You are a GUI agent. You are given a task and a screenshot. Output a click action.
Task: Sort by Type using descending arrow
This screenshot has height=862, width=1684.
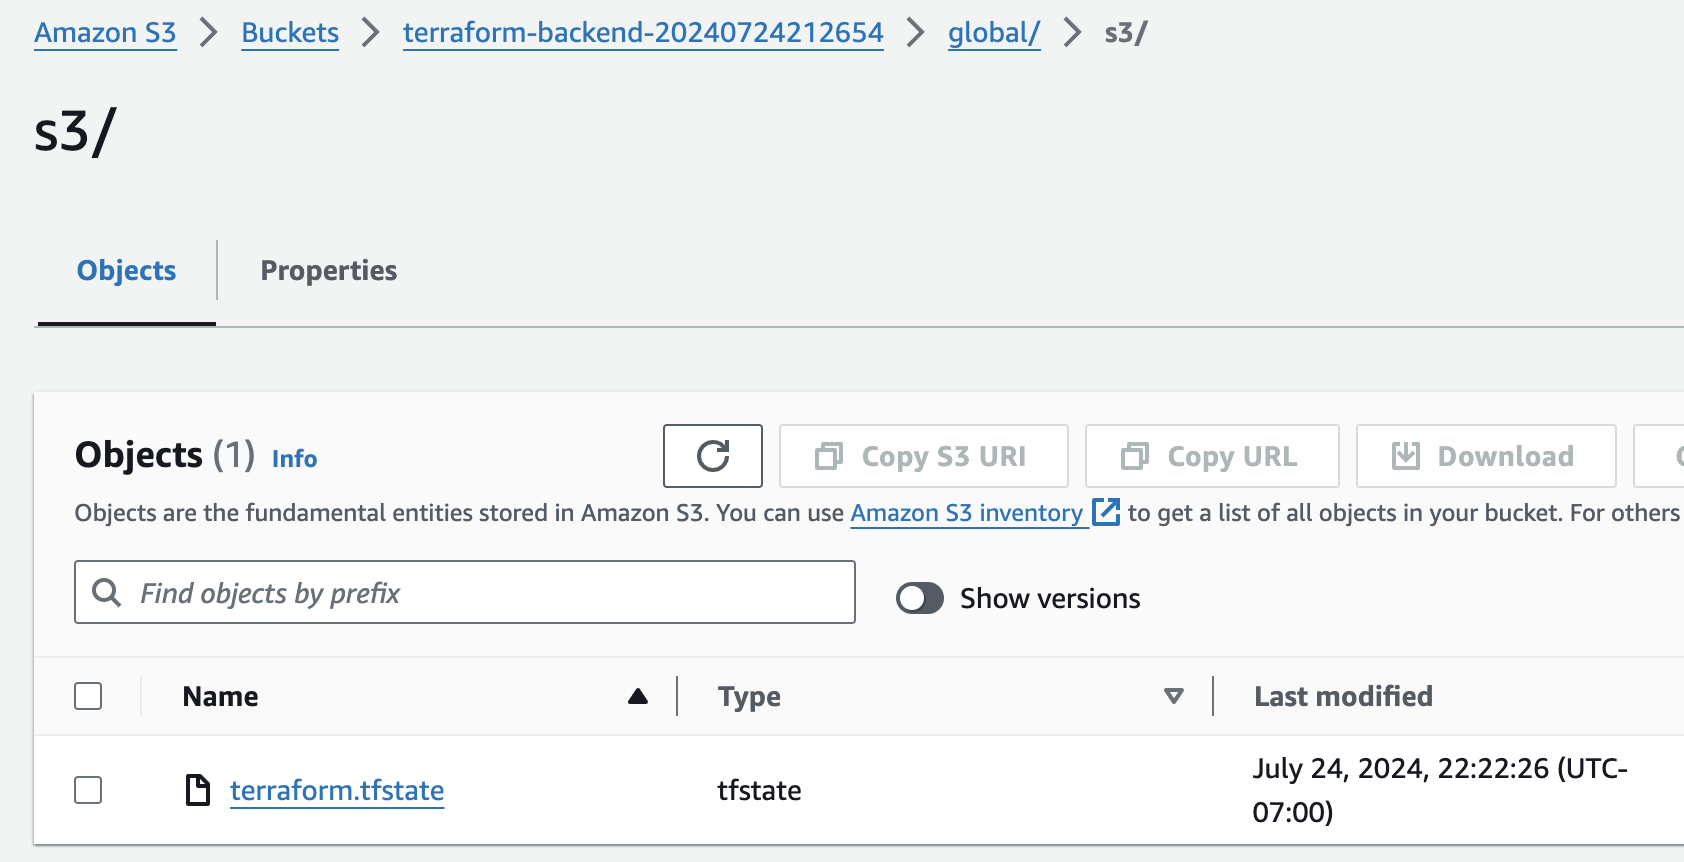point(1174,696)
